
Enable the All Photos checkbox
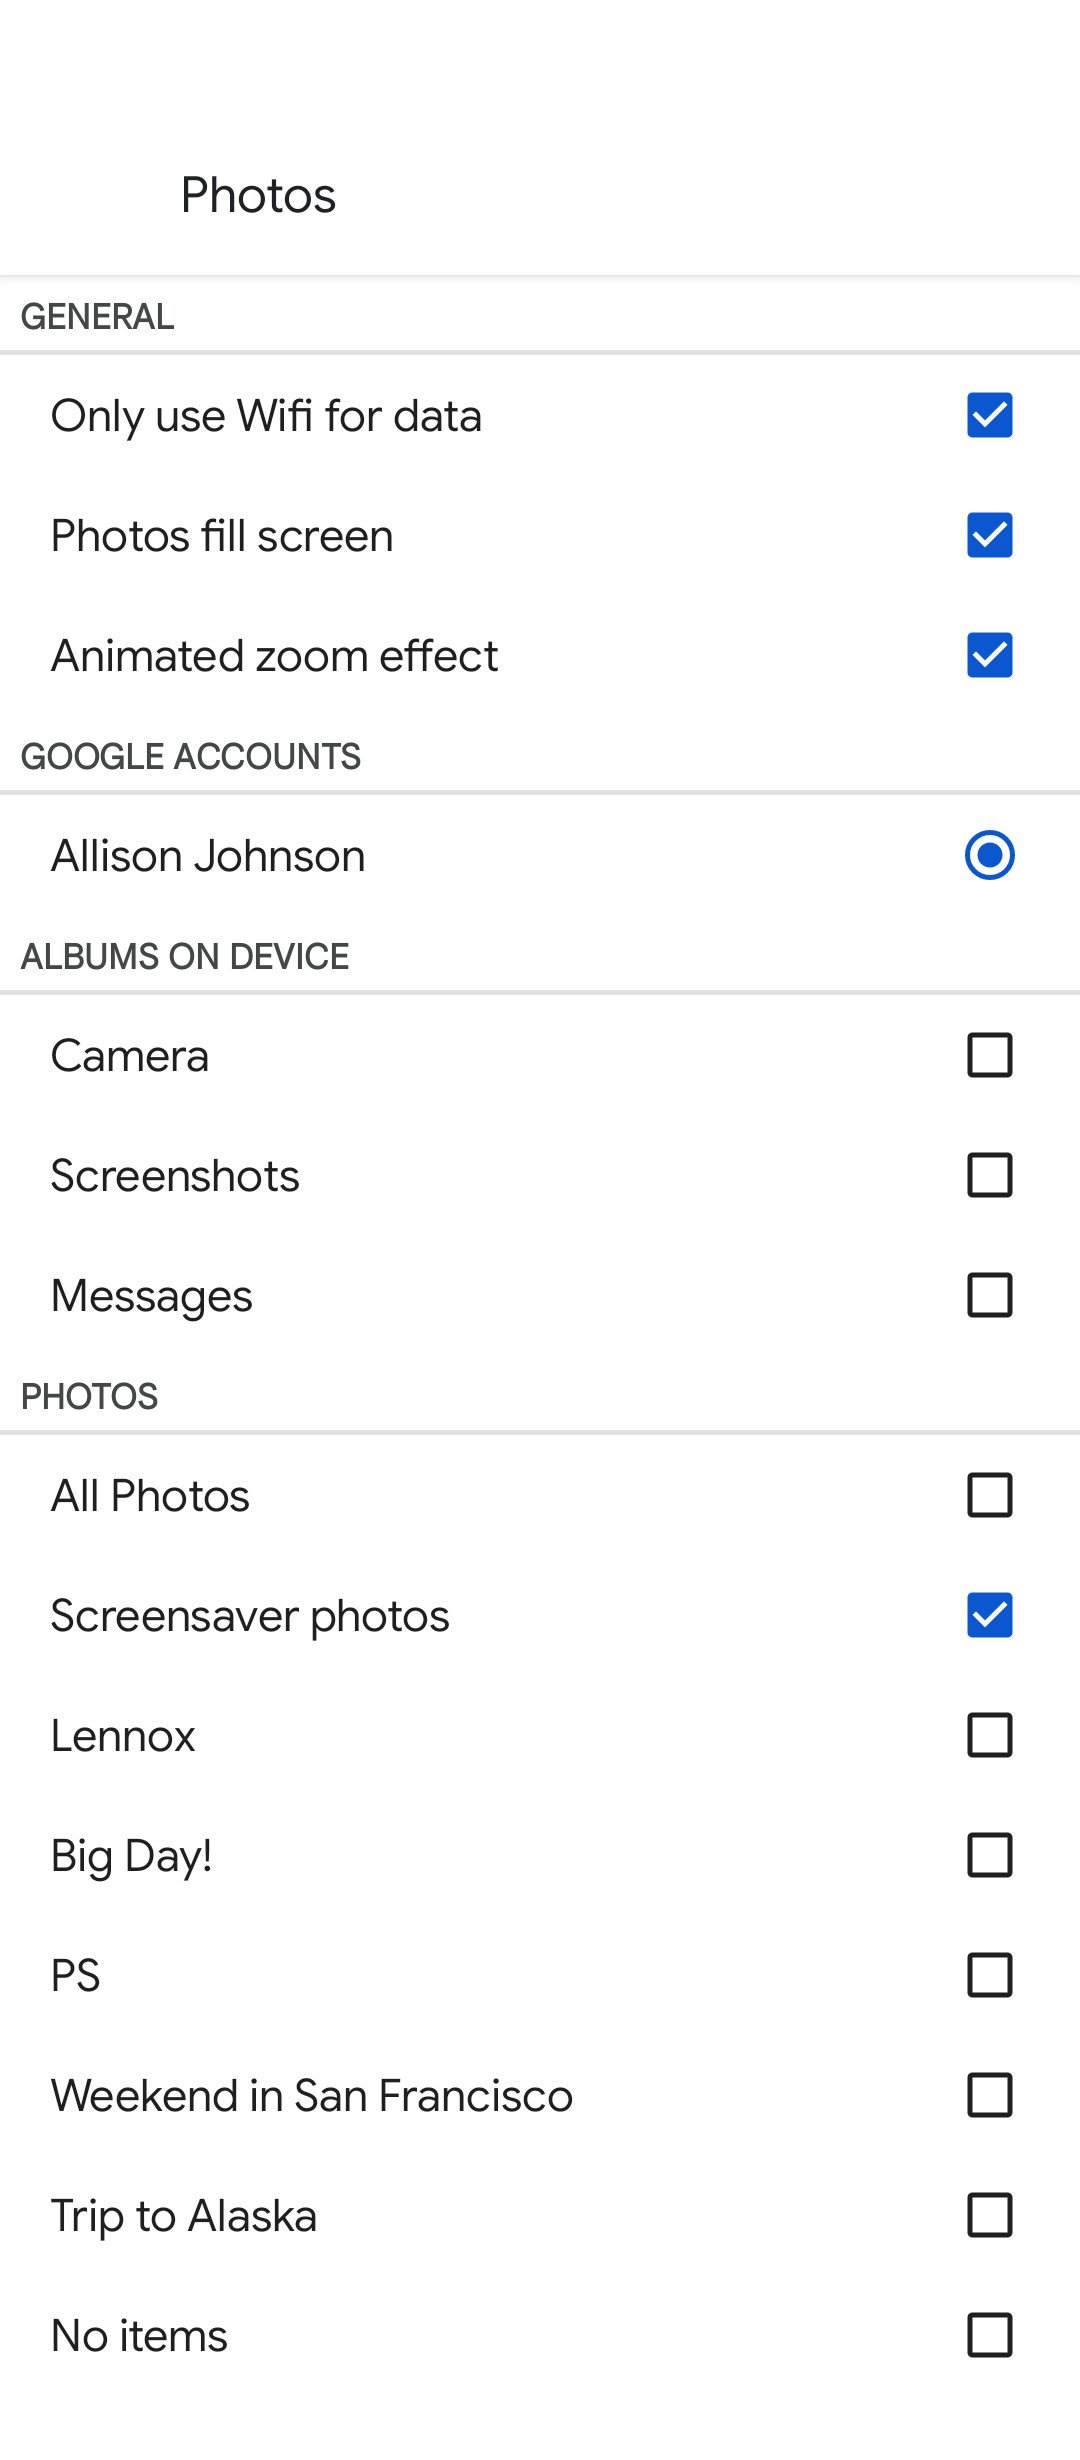click(989, 1495)
